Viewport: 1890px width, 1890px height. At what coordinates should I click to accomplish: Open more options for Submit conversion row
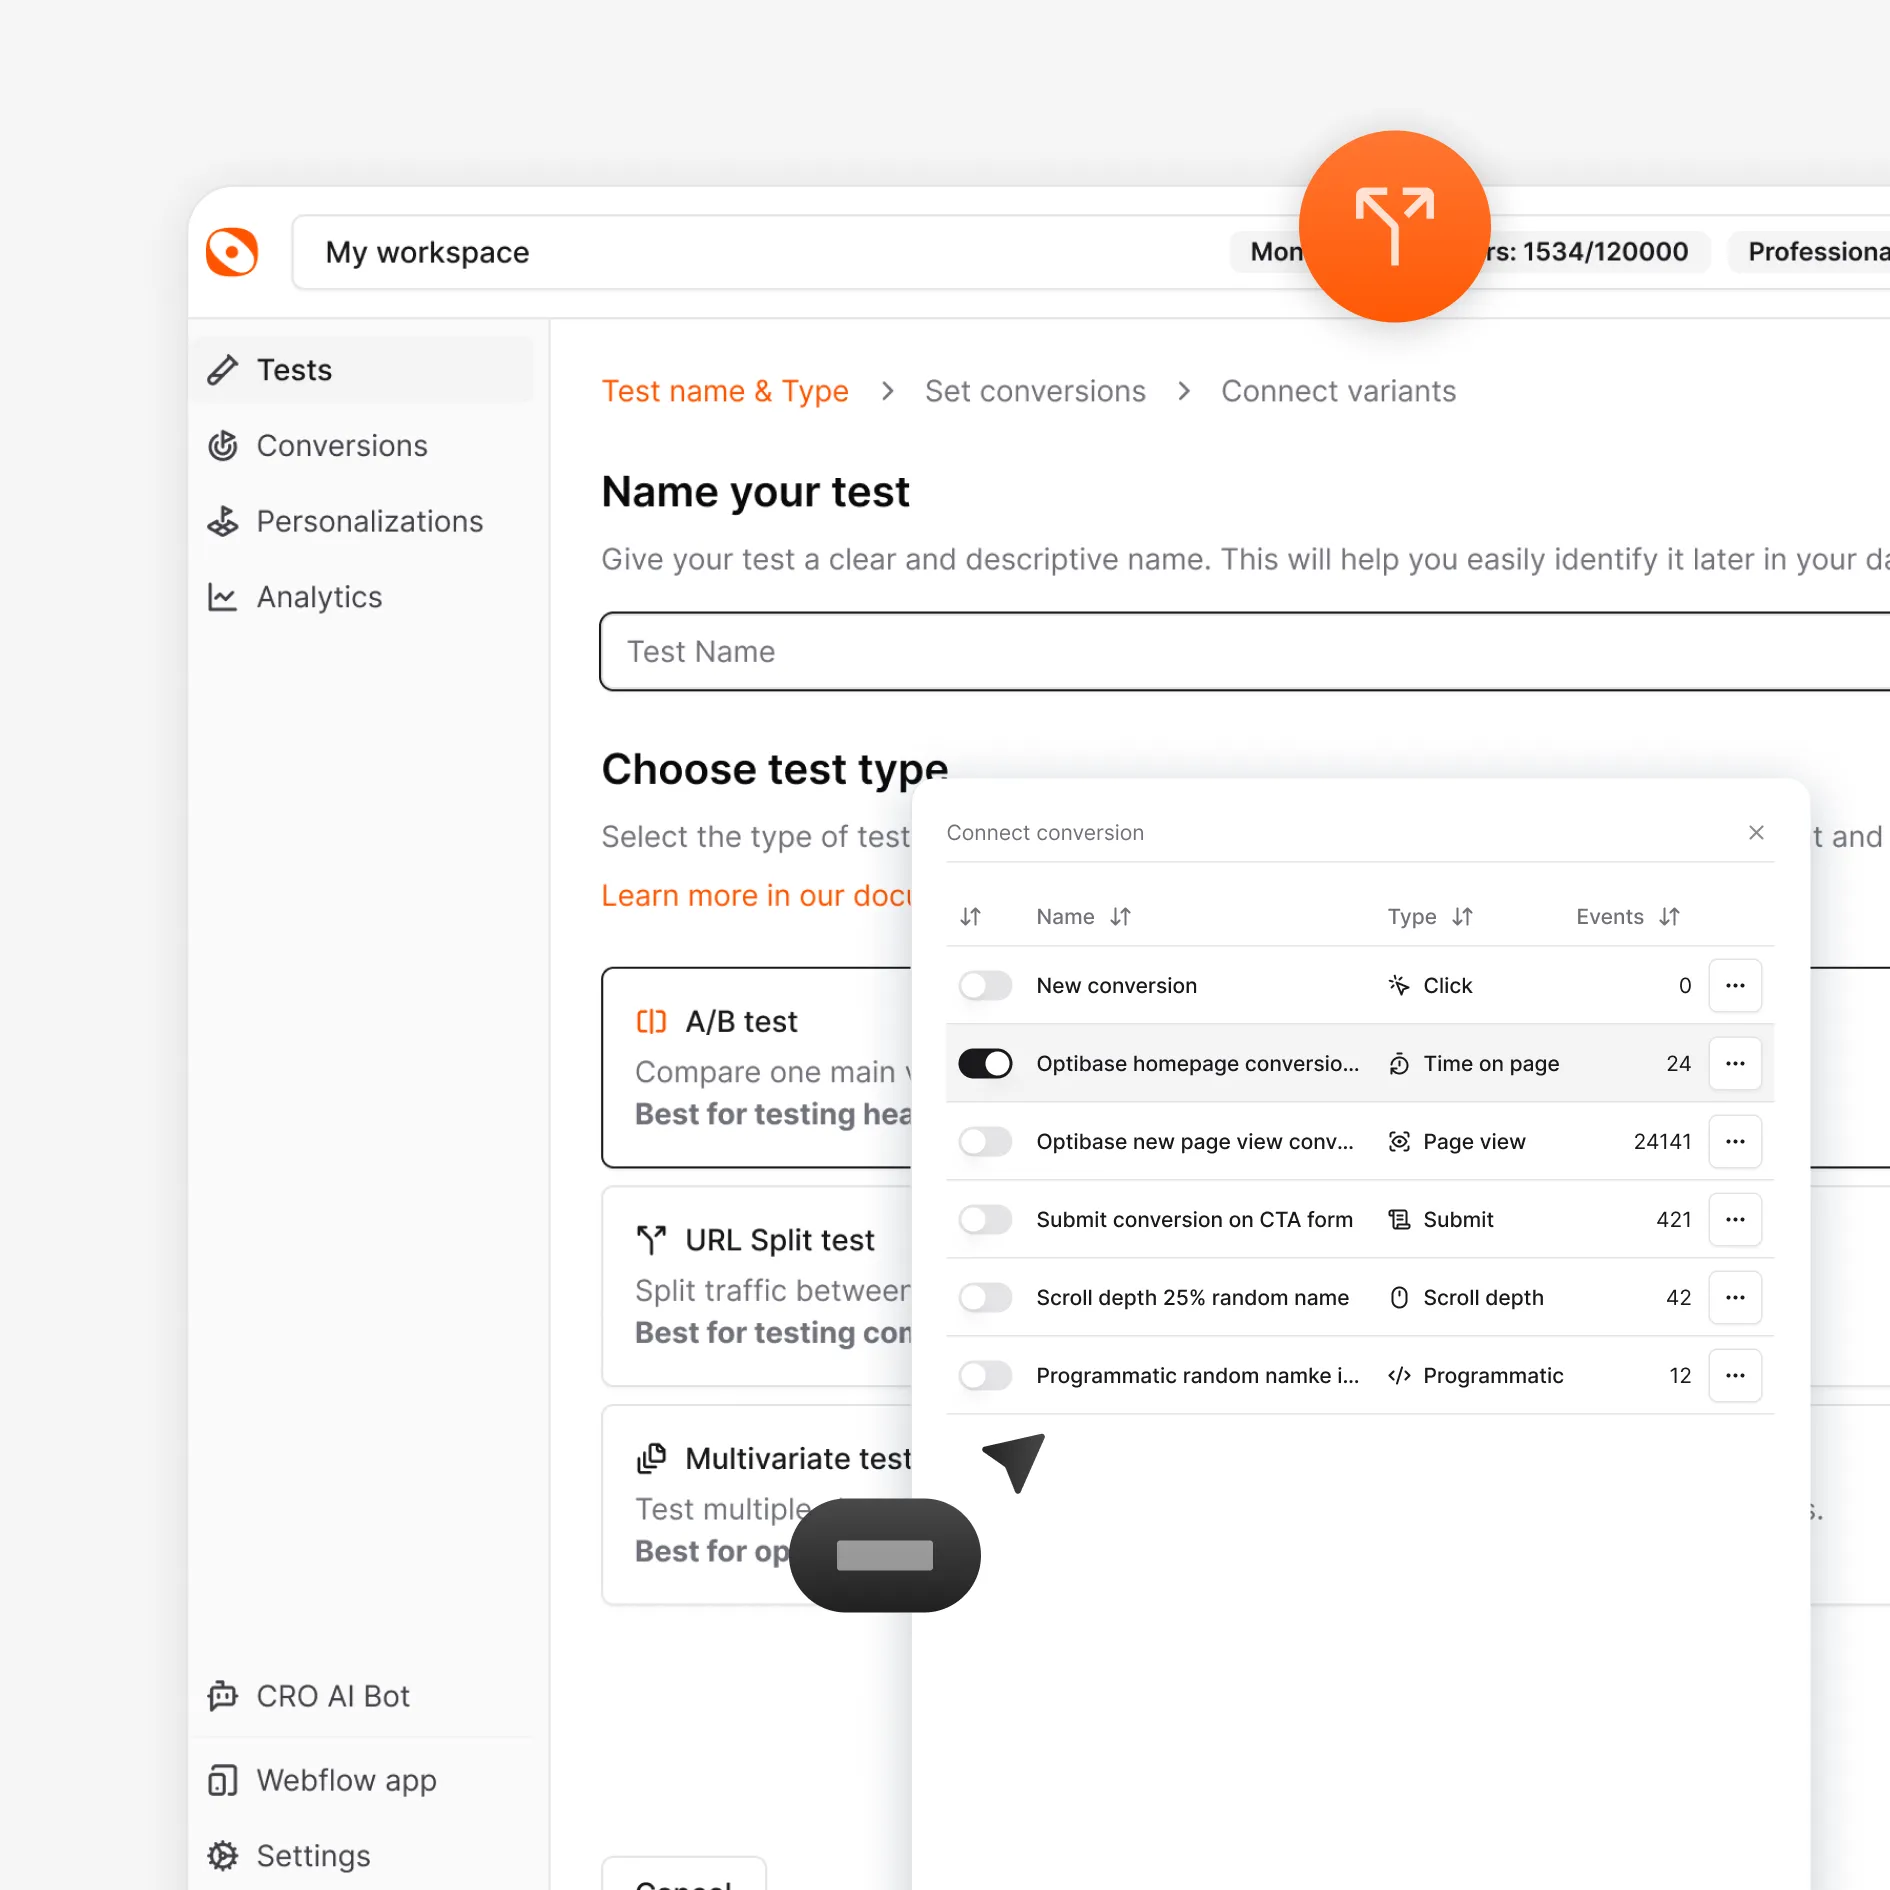1735,1219
